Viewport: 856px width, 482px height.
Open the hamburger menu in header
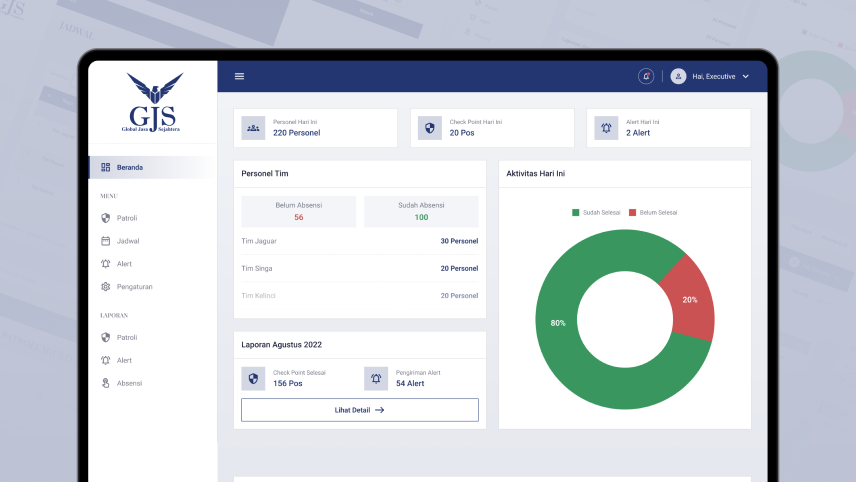click(x=239, y=76)
